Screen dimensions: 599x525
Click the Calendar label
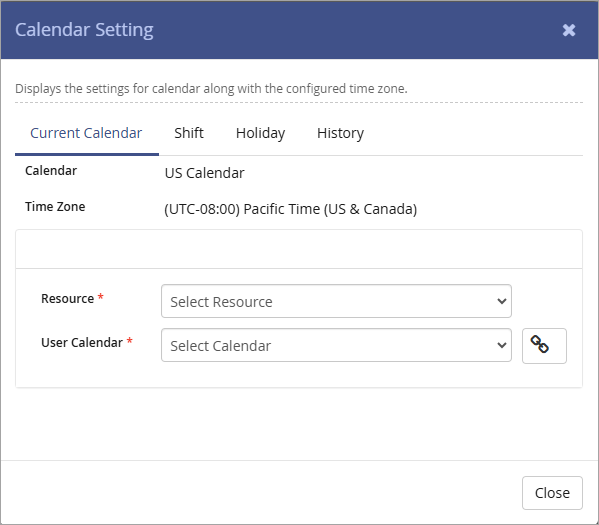coord(51,171)
